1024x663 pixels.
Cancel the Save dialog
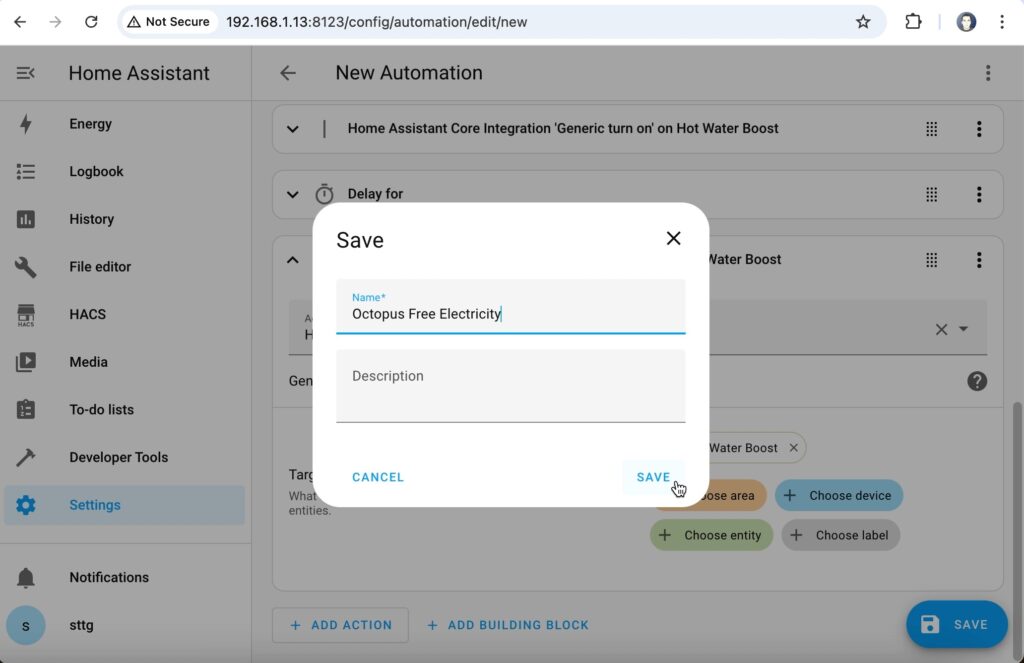pyautogui.click(x=378, y=477)
